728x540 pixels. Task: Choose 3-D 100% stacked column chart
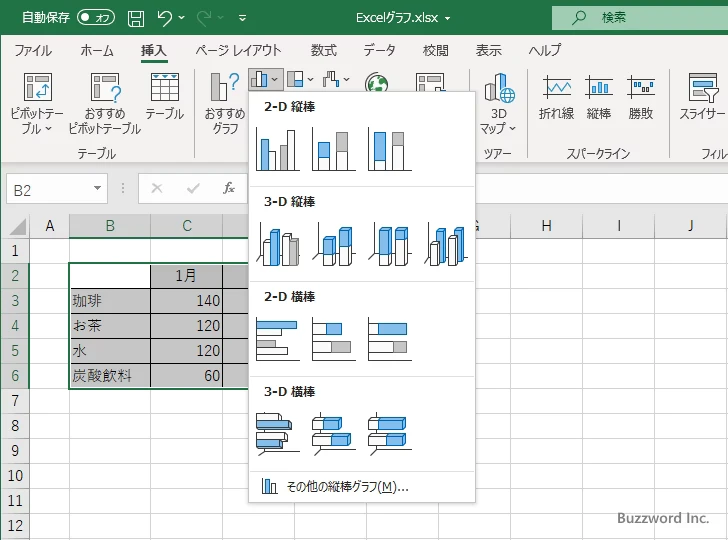click(390, 244)
